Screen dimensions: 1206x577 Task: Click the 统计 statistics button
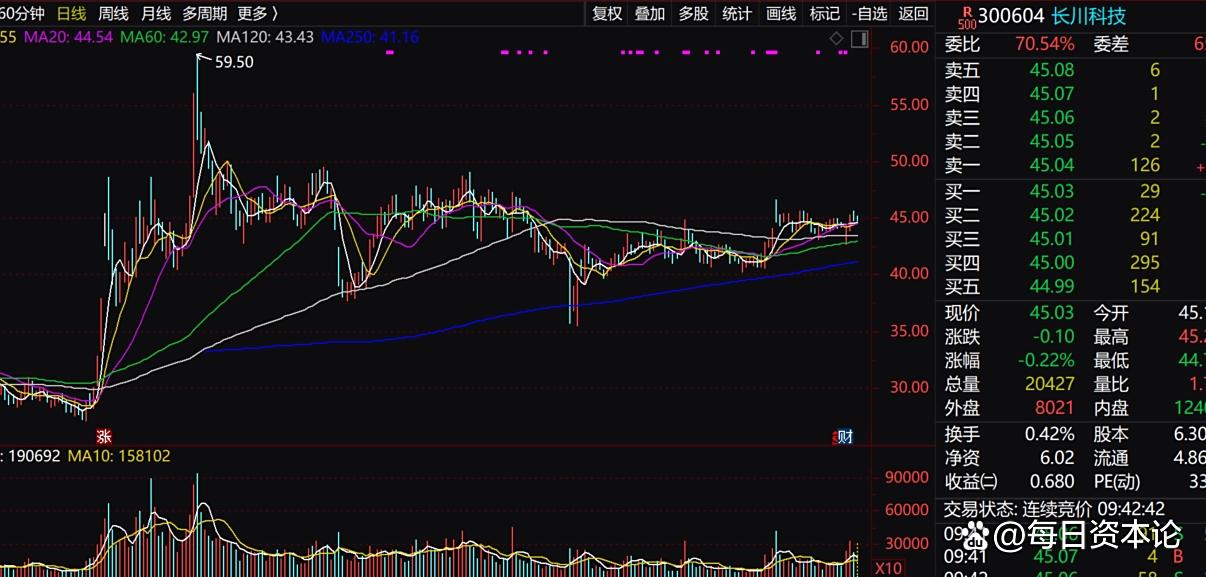coord(737,13)
